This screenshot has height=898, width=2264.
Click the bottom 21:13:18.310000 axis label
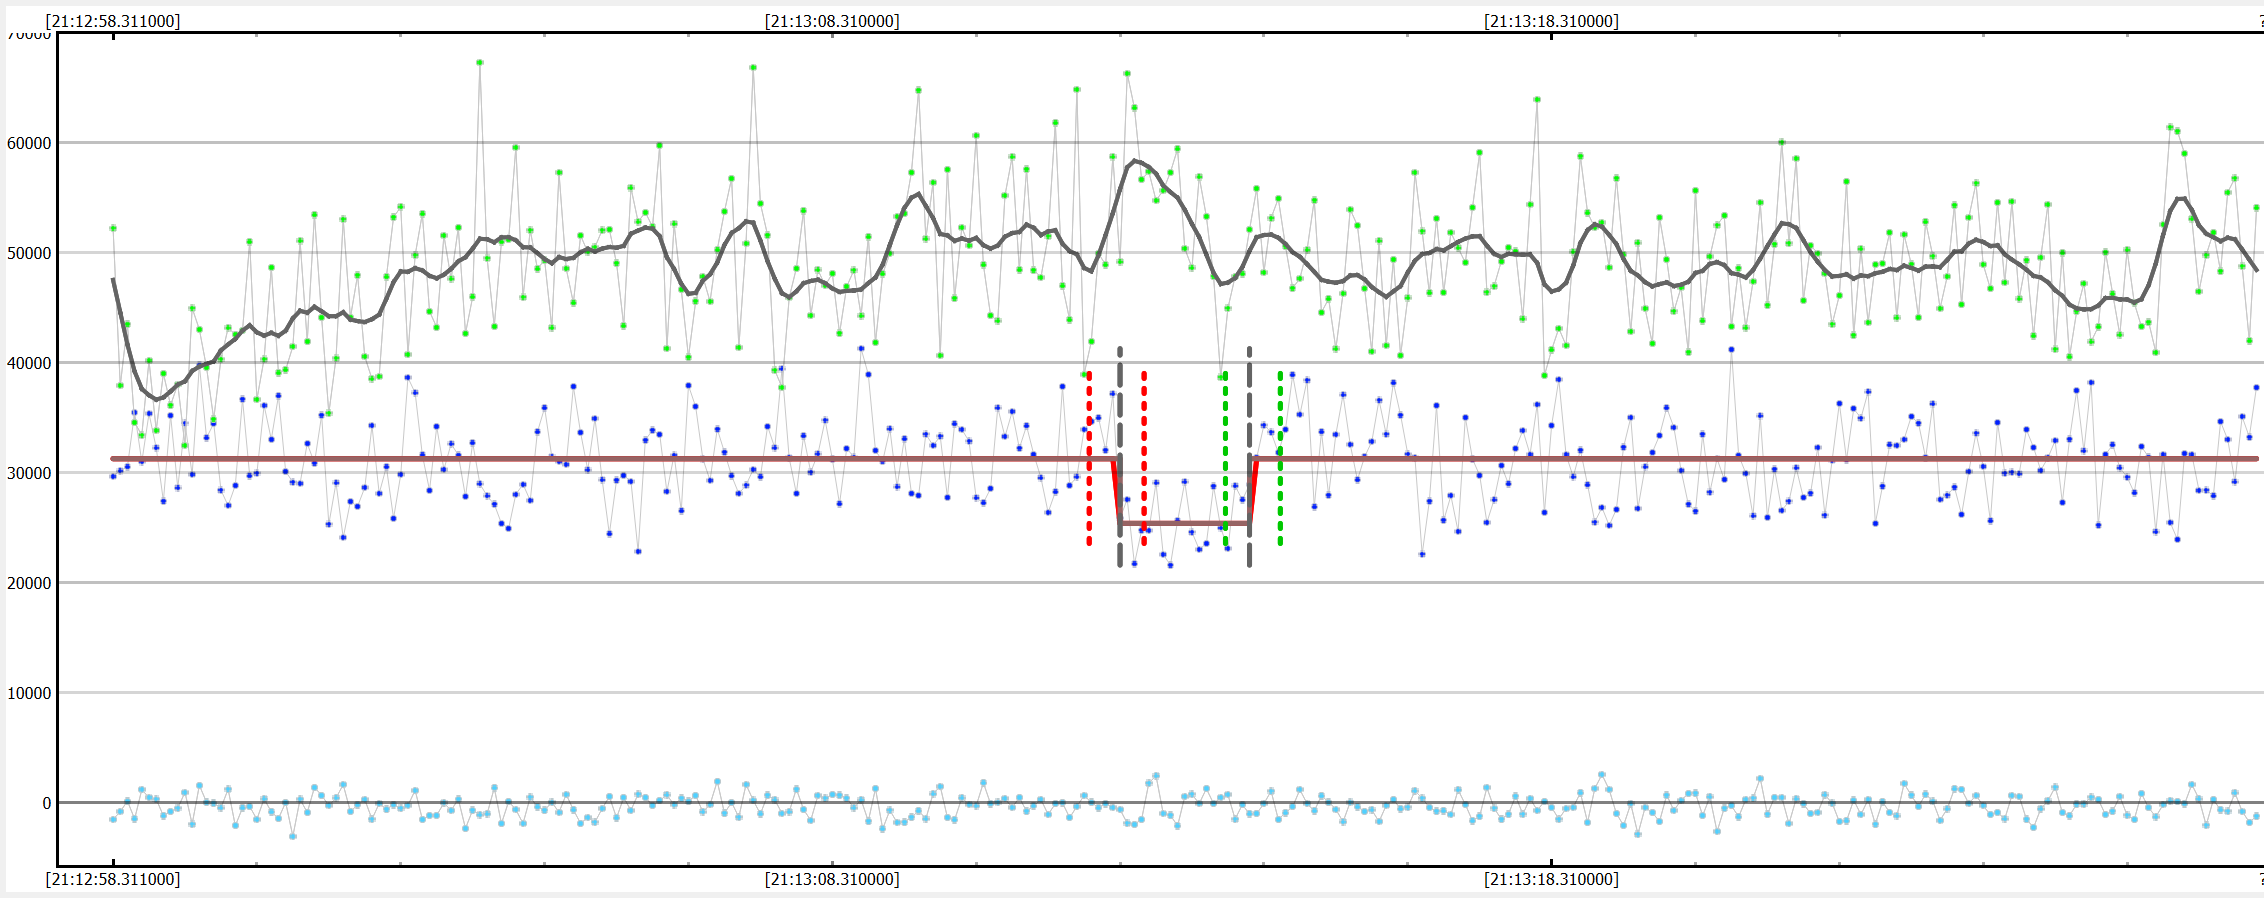pyautogui.click(x=1551, y=879)
